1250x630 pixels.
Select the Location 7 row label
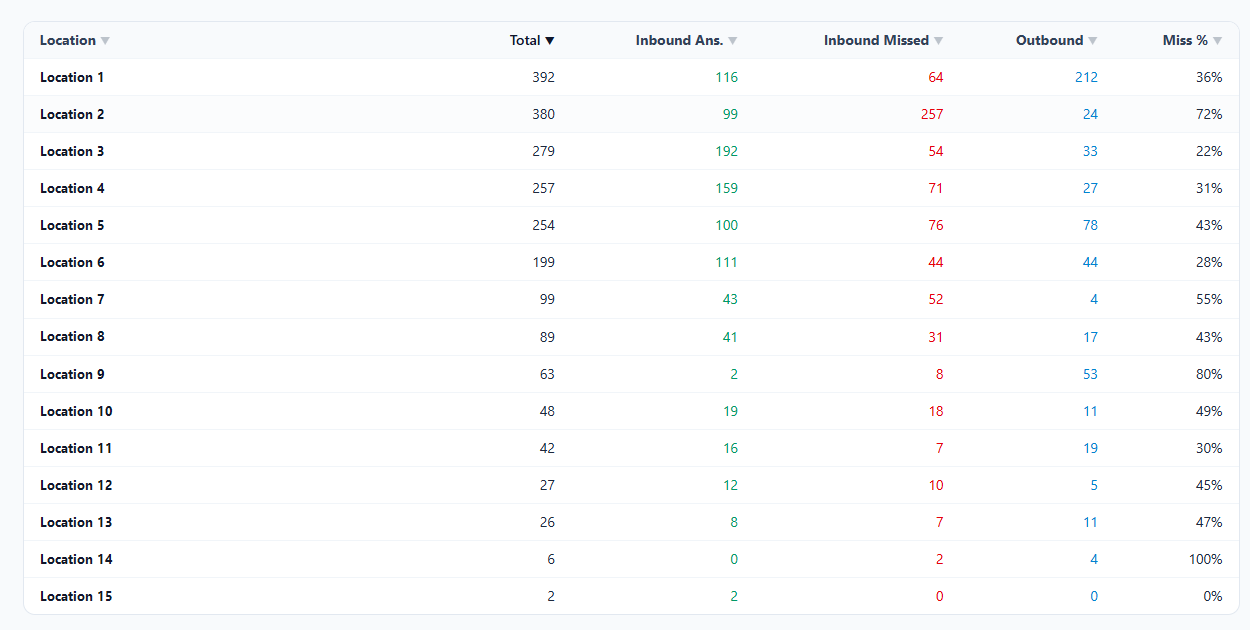72,299
